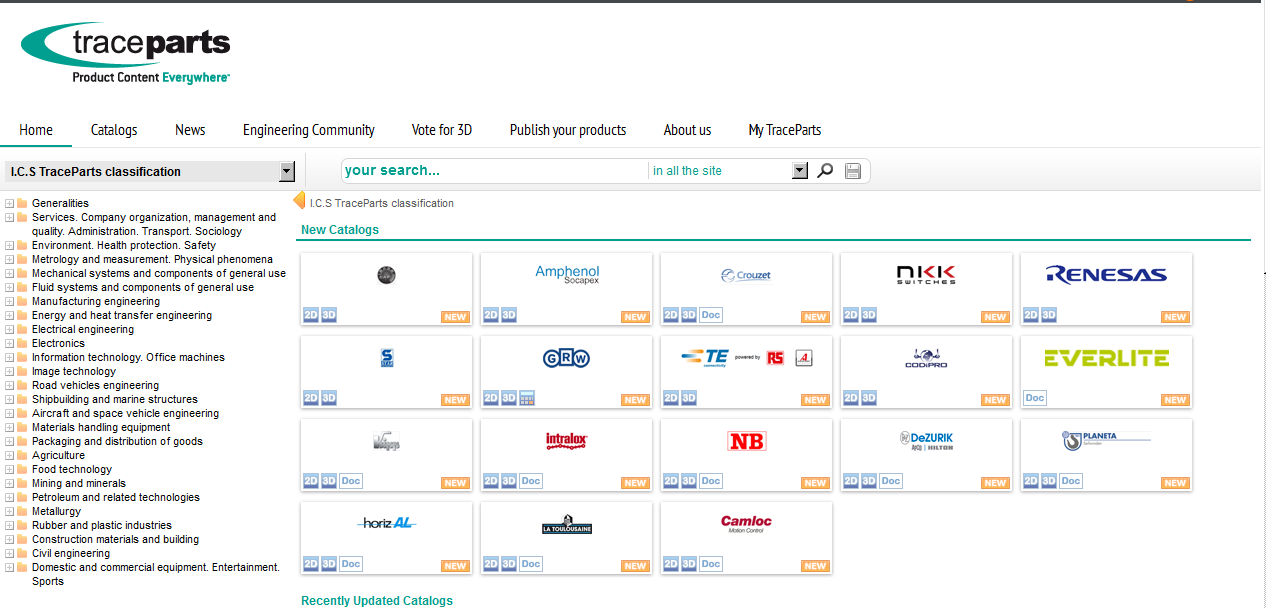The width and height of the screenshot is (1266, 608).
Task: Click the 2D icon on Codipro card
Action: (851, 398)
